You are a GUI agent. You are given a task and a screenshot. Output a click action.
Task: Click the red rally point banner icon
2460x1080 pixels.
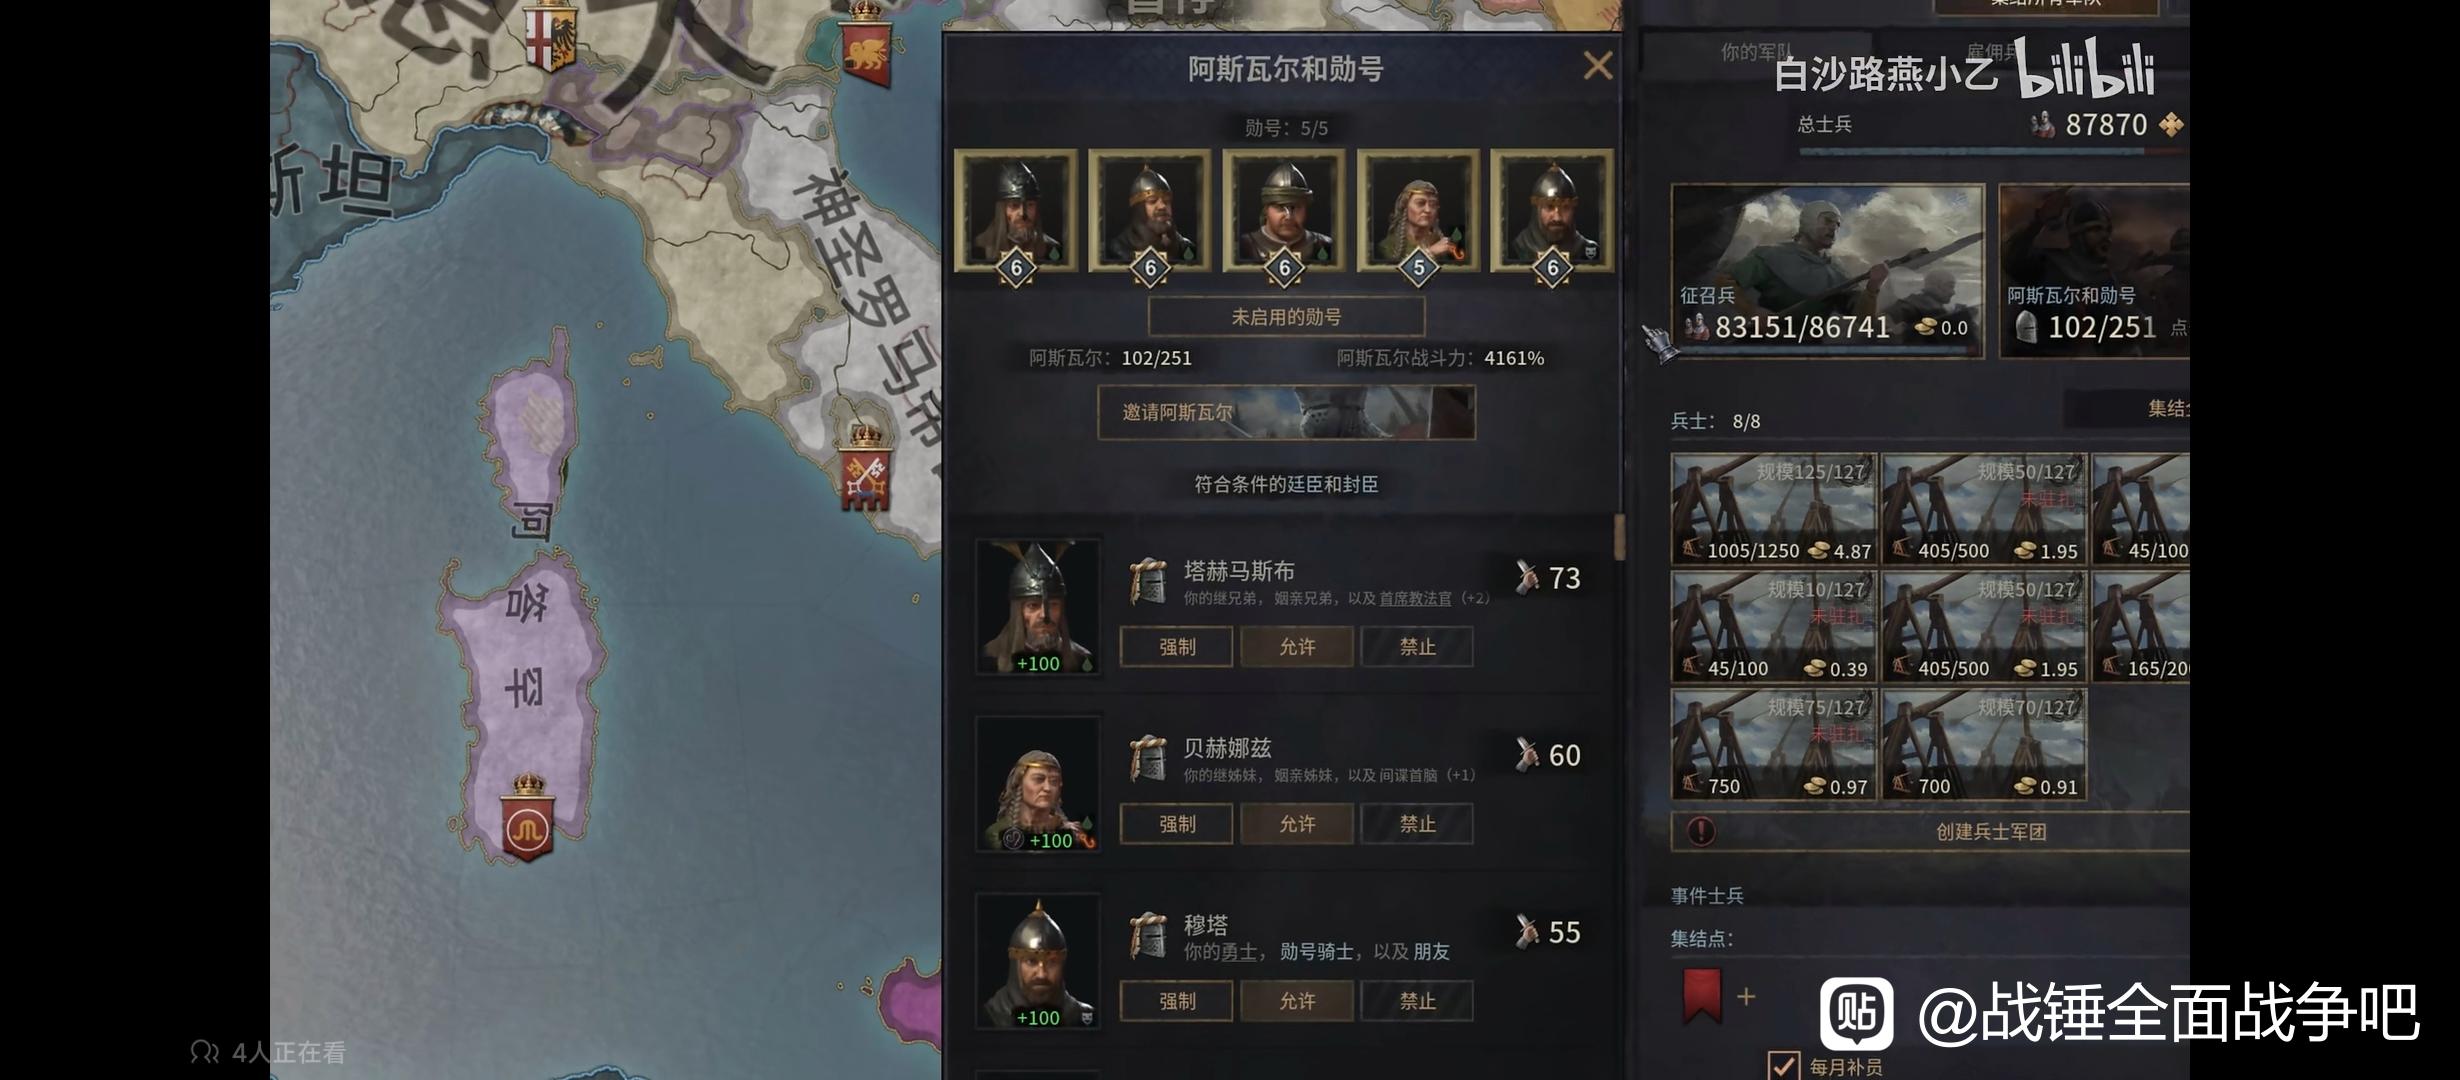pyautogui.click(x=1702, y=995)
